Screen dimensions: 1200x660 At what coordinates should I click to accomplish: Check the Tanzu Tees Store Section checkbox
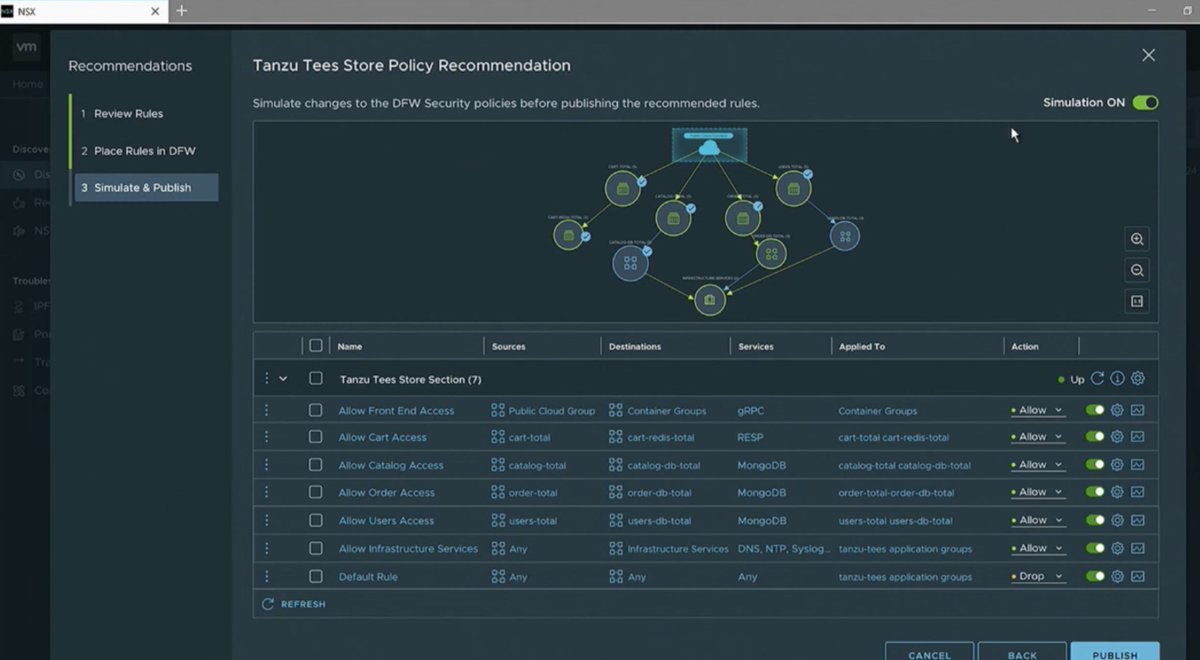(316, 379)
